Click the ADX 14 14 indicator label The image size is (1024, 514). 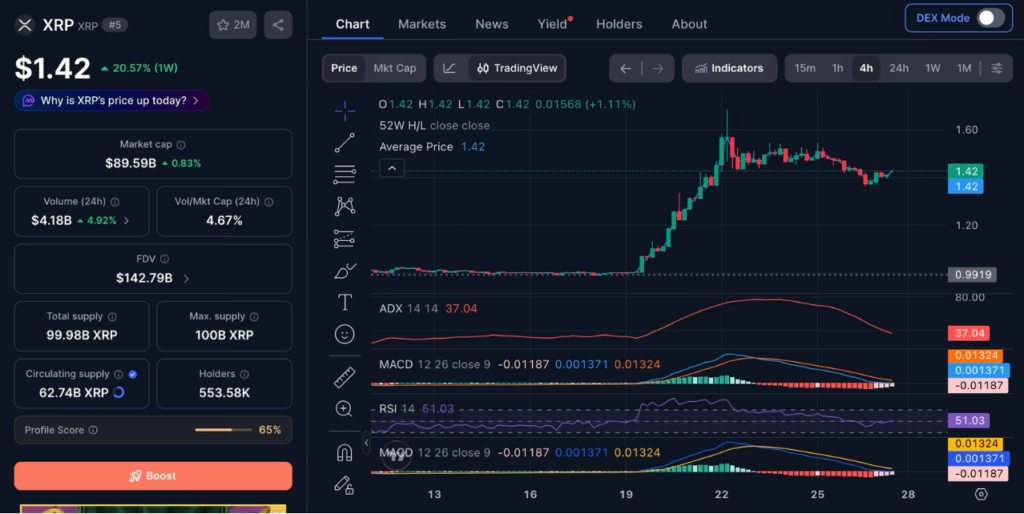[x=409, y=308]
